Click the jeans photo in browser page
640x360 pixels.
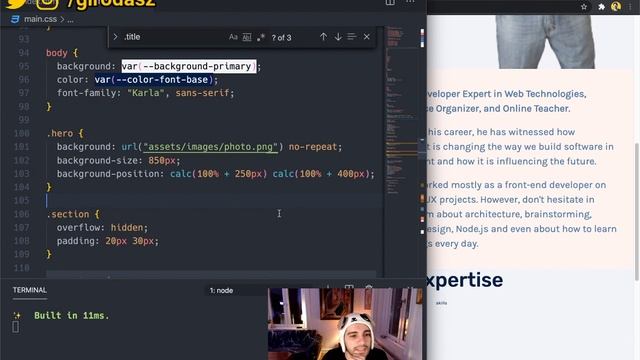[x=545, y=42]
